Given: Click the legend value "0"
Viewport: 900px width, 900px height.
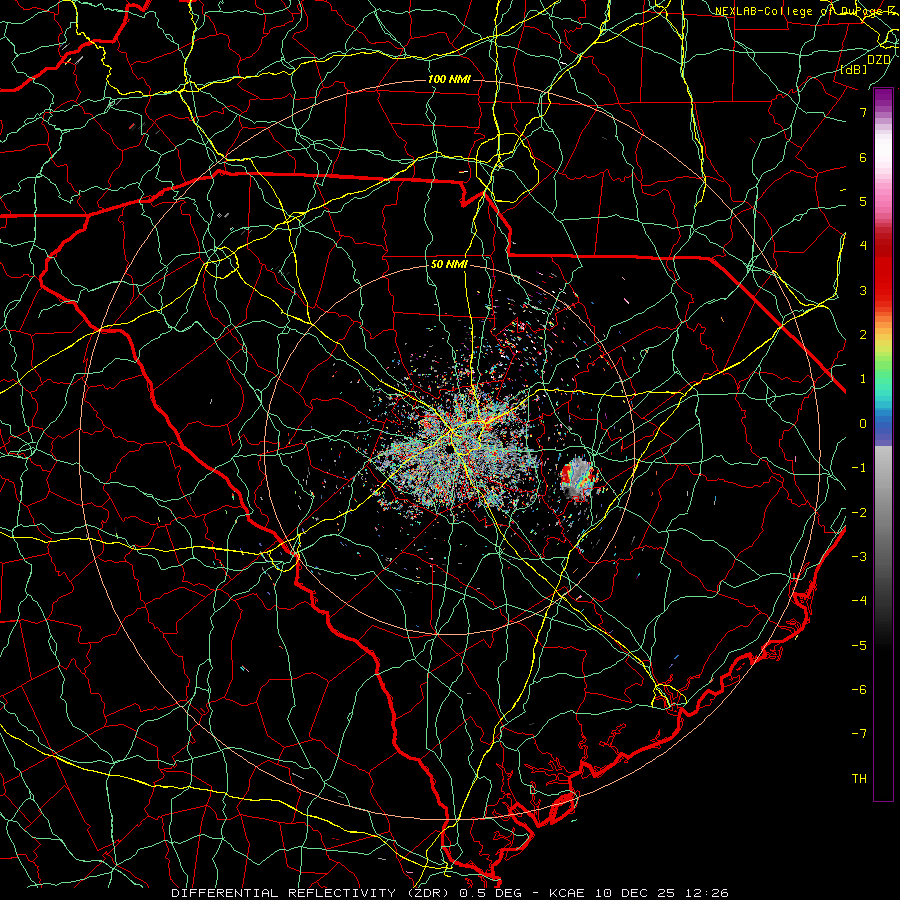Looking at the screenshot, I should coord(863,424).
